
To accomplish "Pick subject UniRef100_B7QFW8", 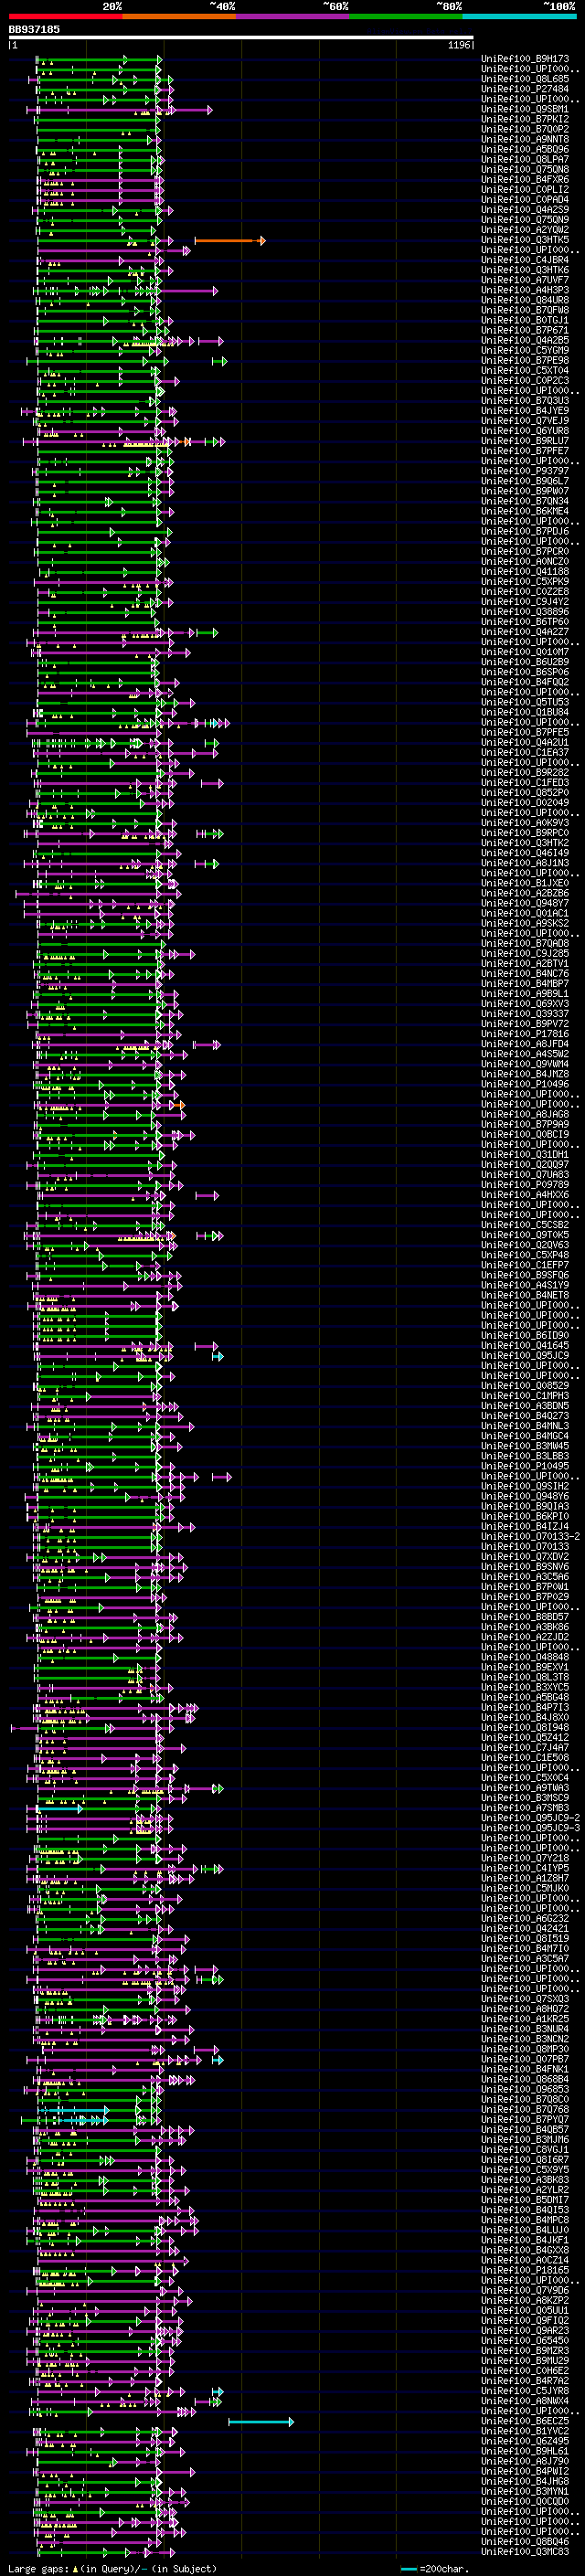I will (525, 310).
